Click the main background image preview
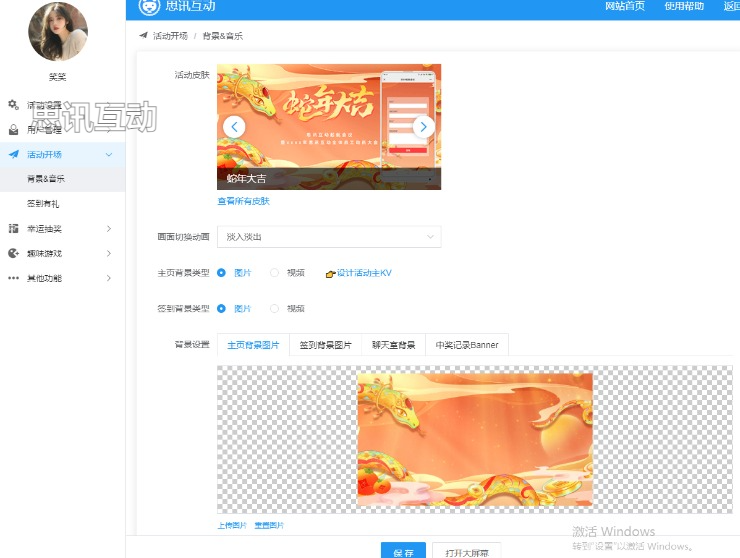740x558 pixels. (475, 440)
